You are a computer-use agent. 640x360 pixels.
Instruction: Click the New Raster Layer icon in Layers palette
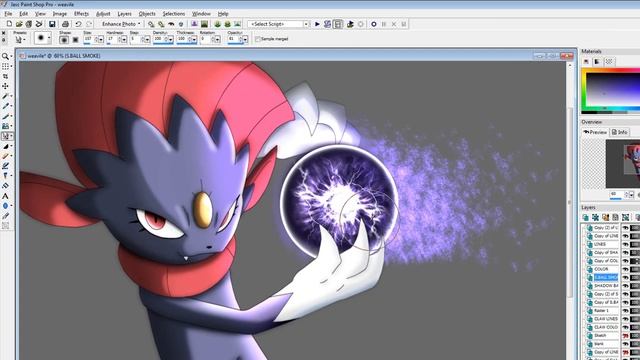pyautogui.click(x=586, y=218)
